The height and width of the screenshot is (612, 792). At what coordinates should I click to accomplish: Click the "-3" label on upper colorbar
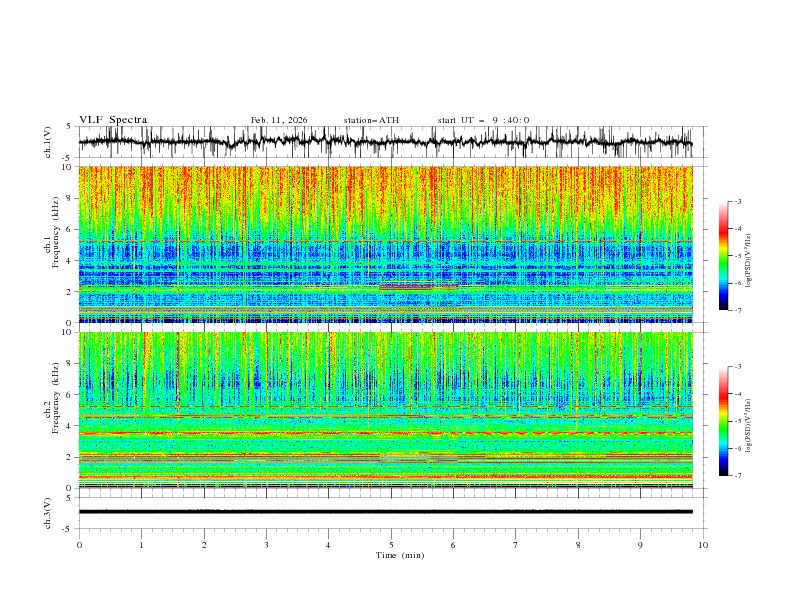point(737,201)
